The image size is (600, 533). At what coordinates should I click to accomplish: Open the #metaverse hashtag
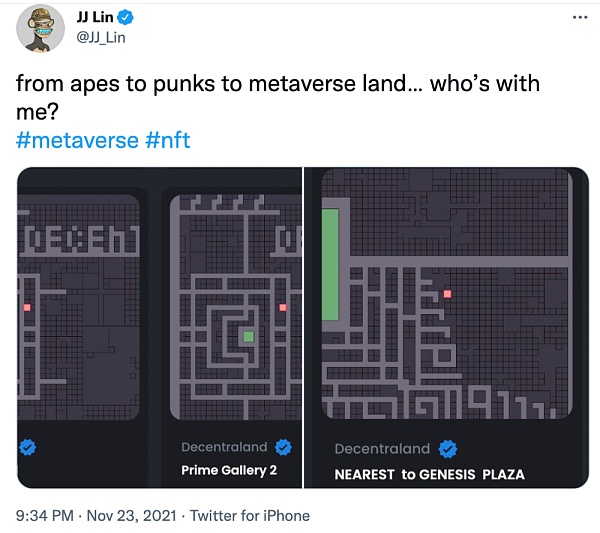click(77, 139)
